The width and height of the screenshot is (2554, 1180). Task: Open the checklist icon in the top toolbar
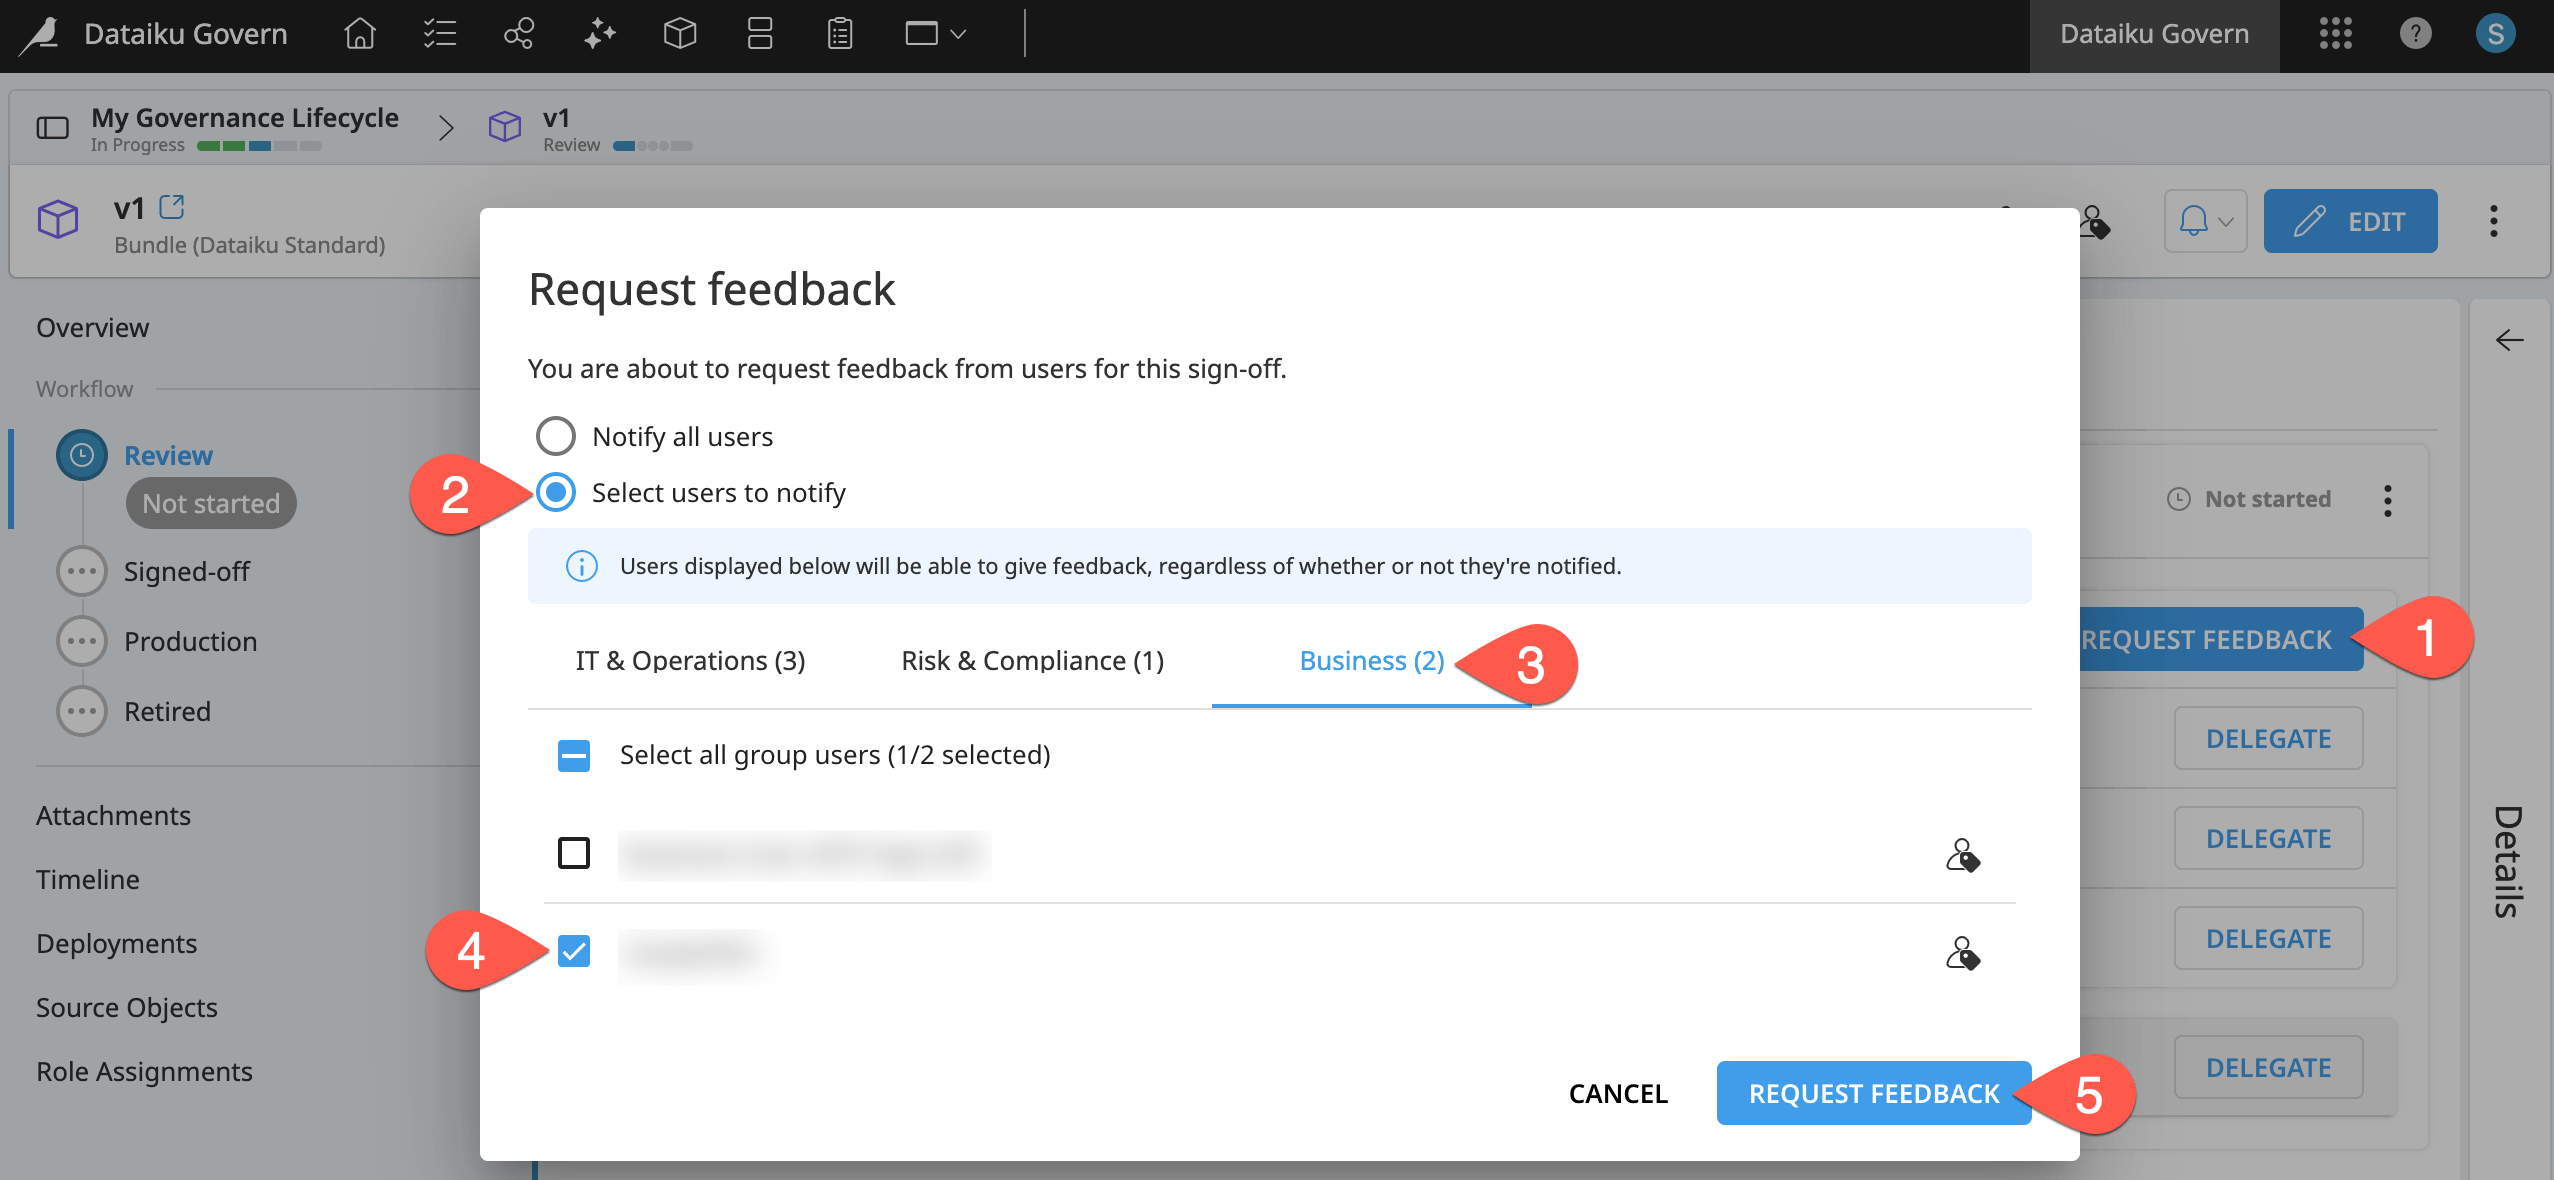click(x=437, y=34)
